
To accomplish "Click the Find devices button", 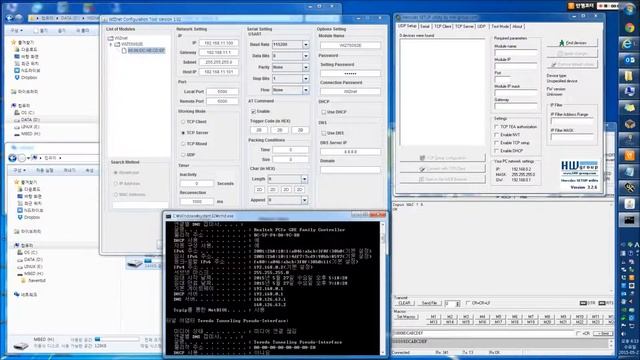I will pyautogui.click(x=572, y=43).
